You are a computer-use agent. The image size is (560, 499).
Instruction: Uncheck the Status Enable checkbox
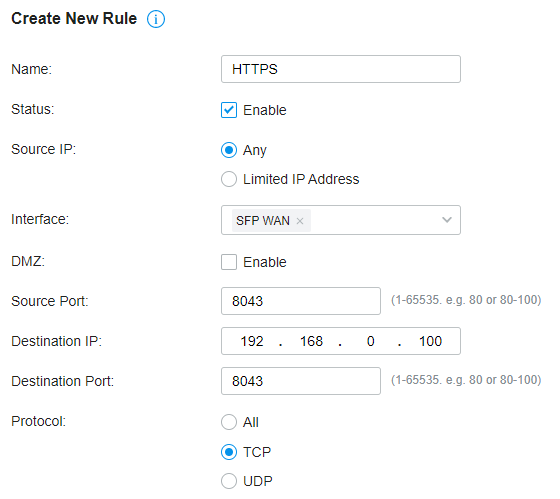[x=229, y=110]
